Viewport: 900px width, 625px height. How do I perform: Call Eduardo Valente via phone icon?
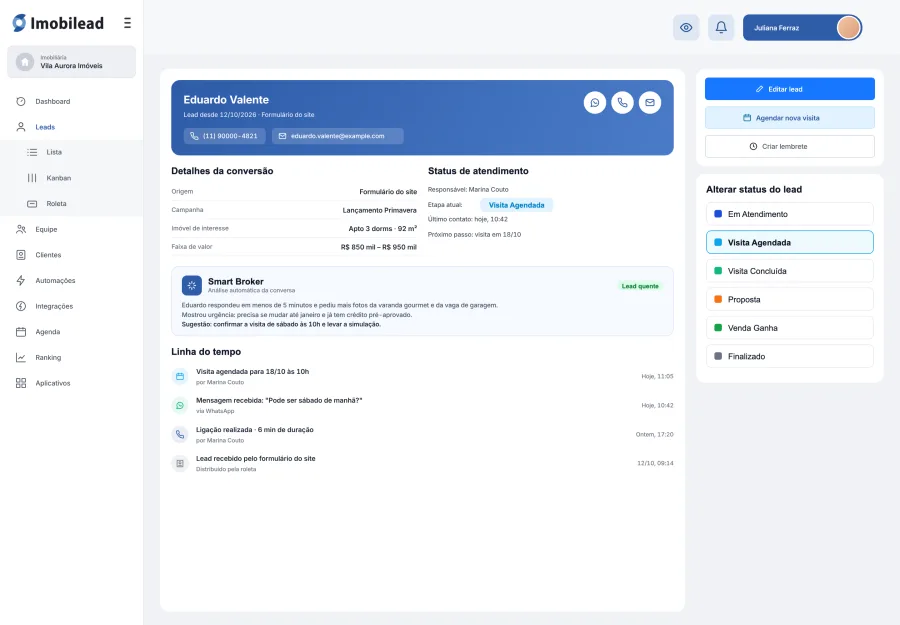tap(622, 103)
